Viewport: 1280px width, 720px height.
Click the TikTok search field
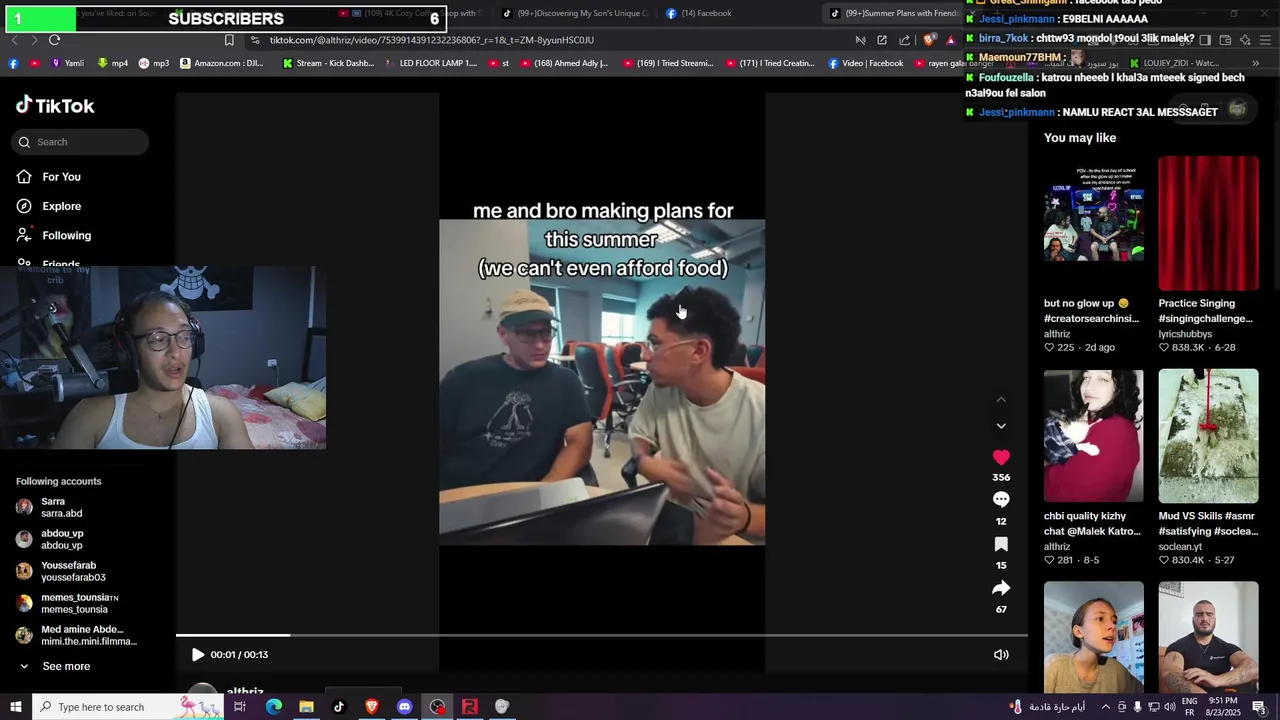[x=80, y=142]
